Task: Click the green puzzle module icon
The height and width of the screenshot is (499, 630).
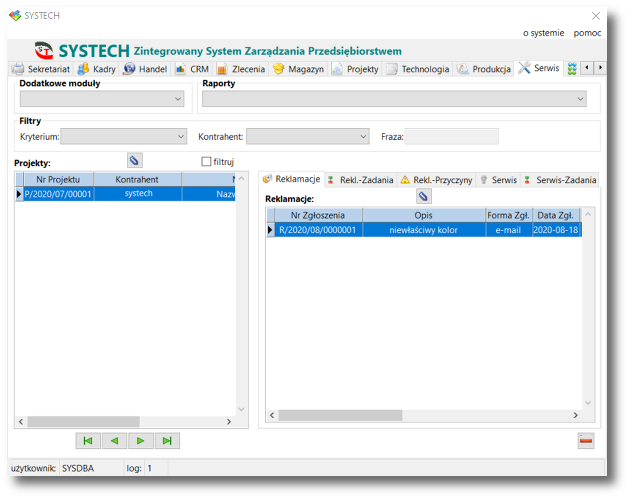Action: pos(572,69)
